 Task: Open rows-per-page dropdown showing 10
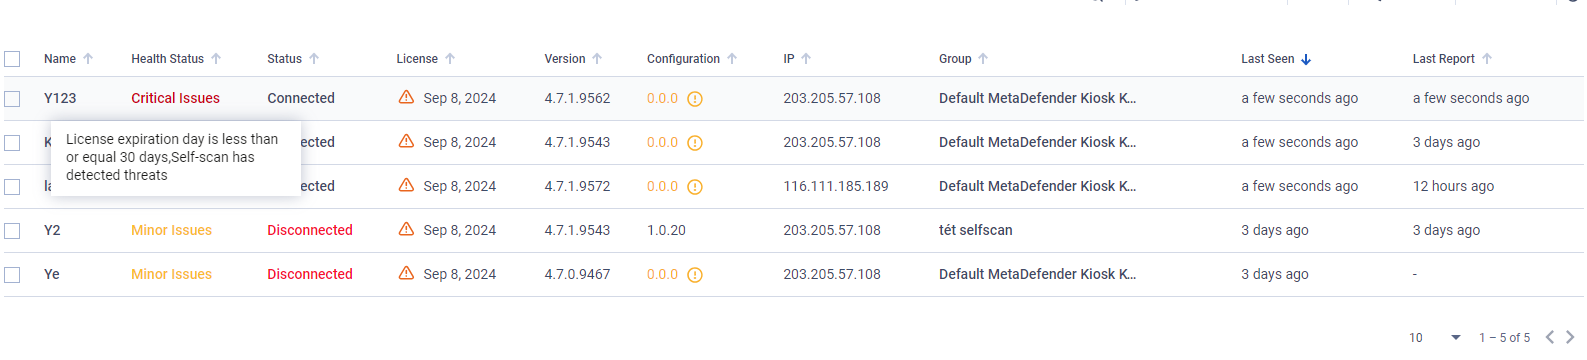click(1435, 338)
